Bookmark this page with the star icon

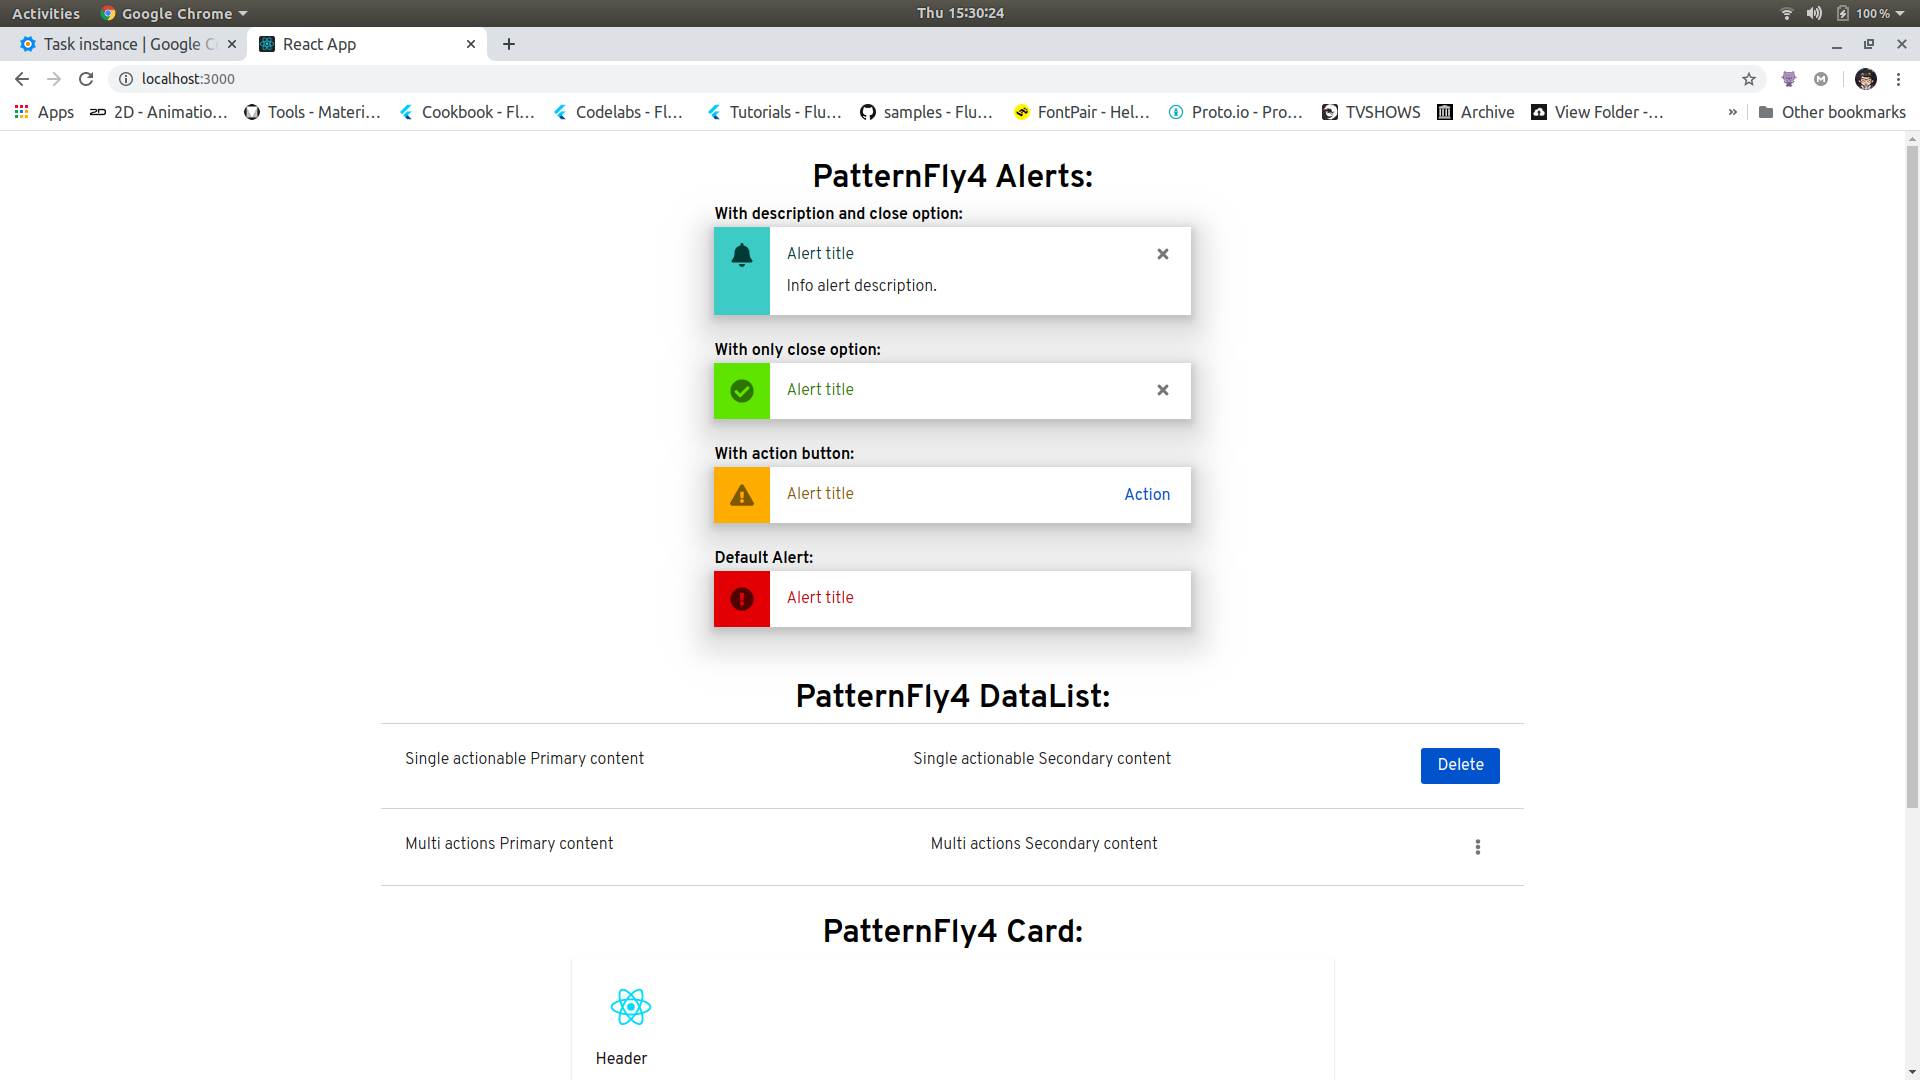[x=1748, y=79]
